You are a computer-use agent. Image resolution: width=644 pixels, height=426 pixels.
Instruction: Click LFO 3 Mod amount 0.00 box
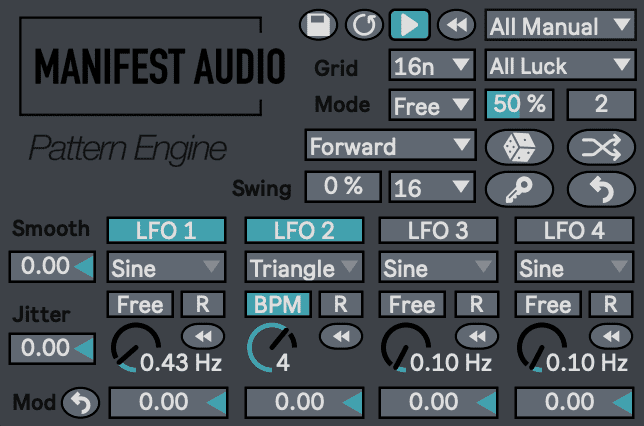(439, 402)
